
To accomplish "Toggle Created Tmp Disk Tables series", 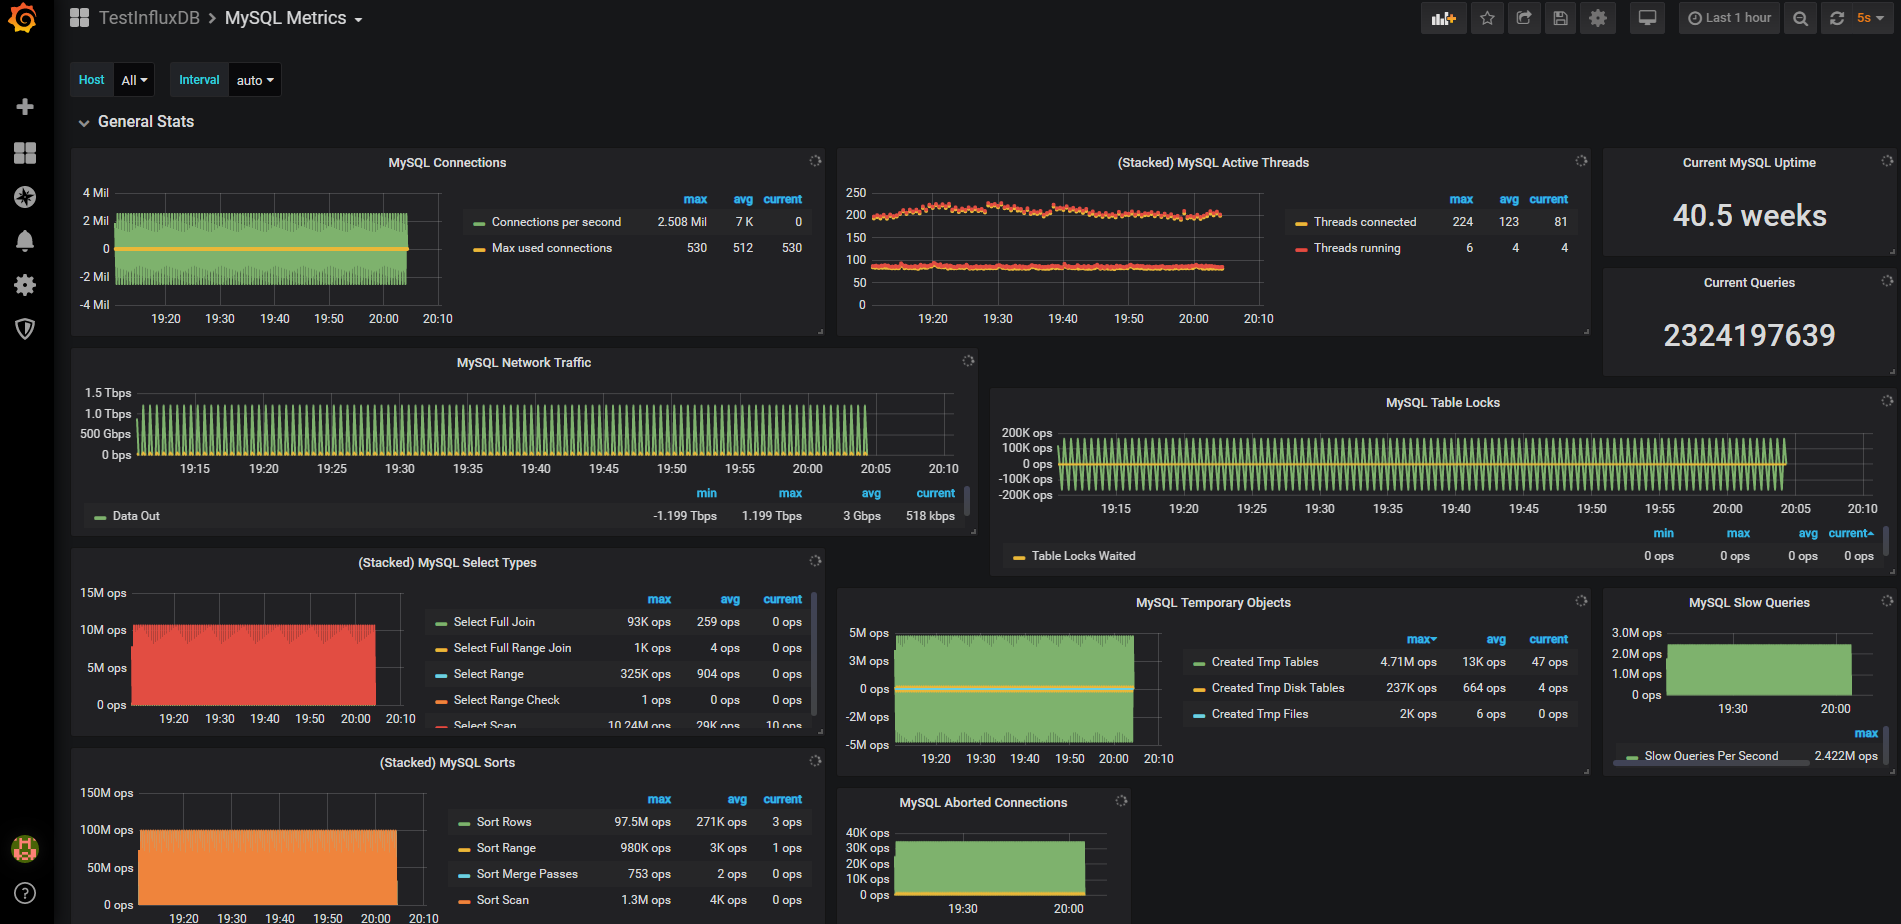I will click(x=1278, y=688).
